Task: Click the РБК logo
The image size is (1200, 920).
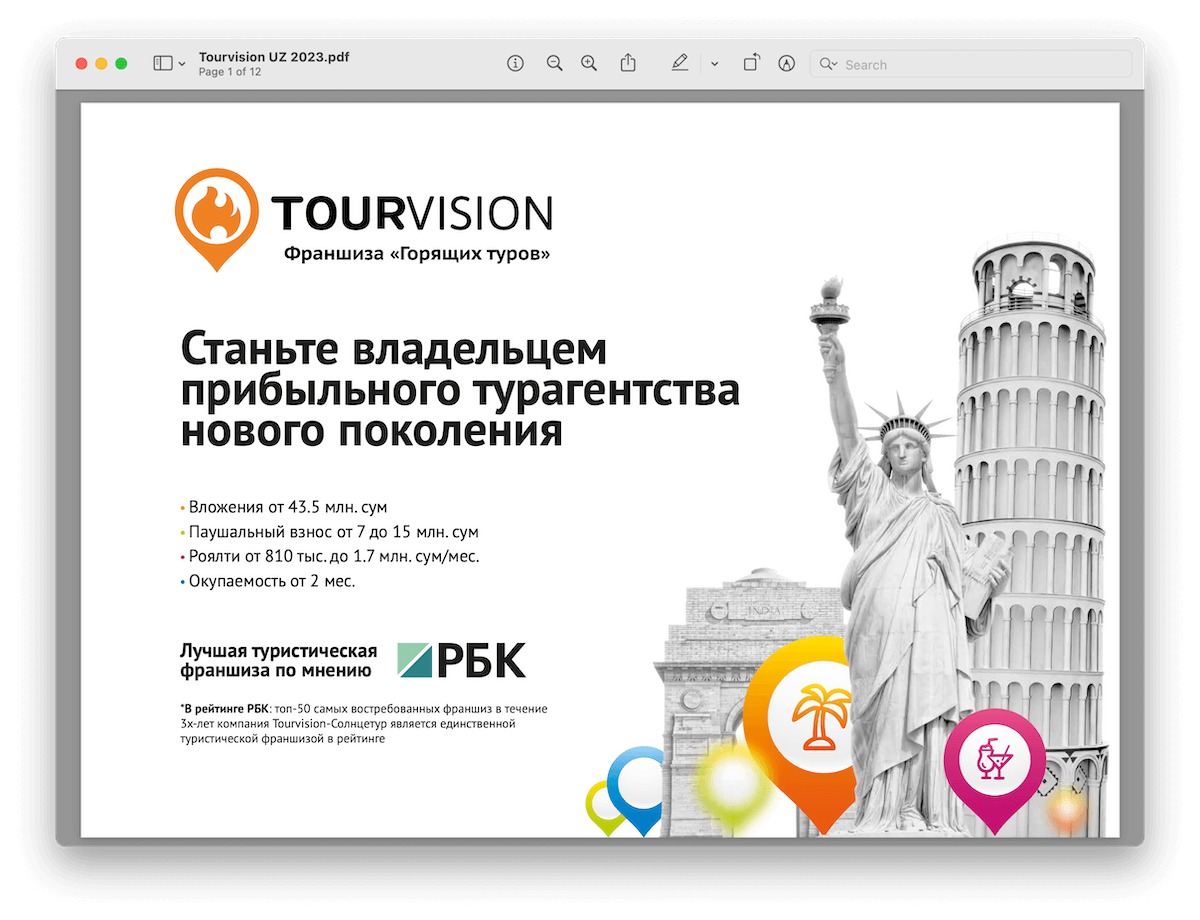Action: click(461, 660)
